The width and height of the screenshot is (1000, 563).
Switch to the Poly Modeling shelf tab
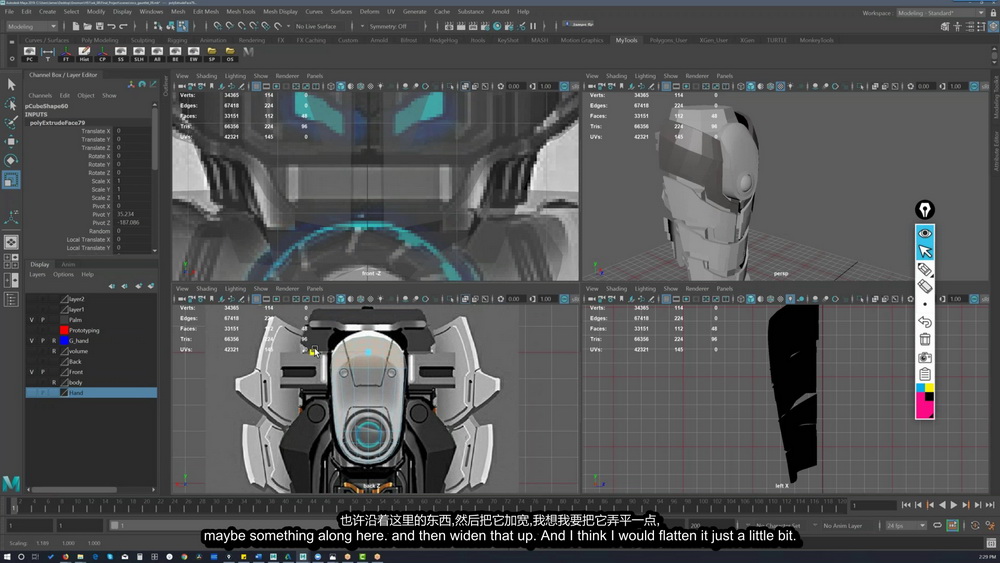tap(99, 40)
